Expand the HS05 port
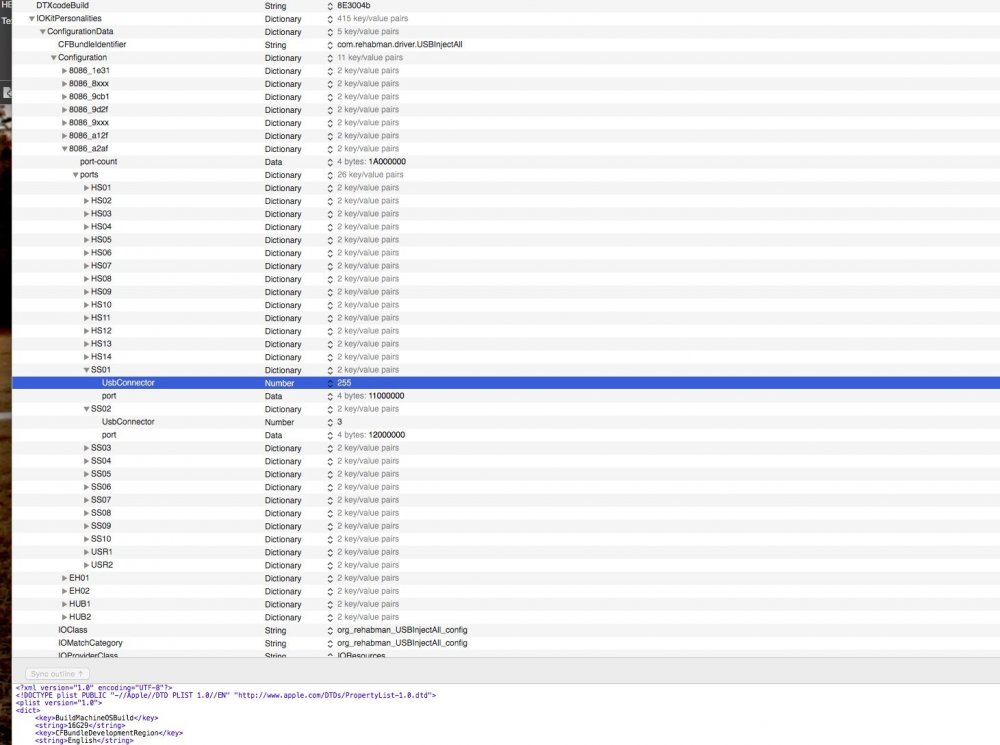Screen dimensions: 1000x745 coord(86,240)
